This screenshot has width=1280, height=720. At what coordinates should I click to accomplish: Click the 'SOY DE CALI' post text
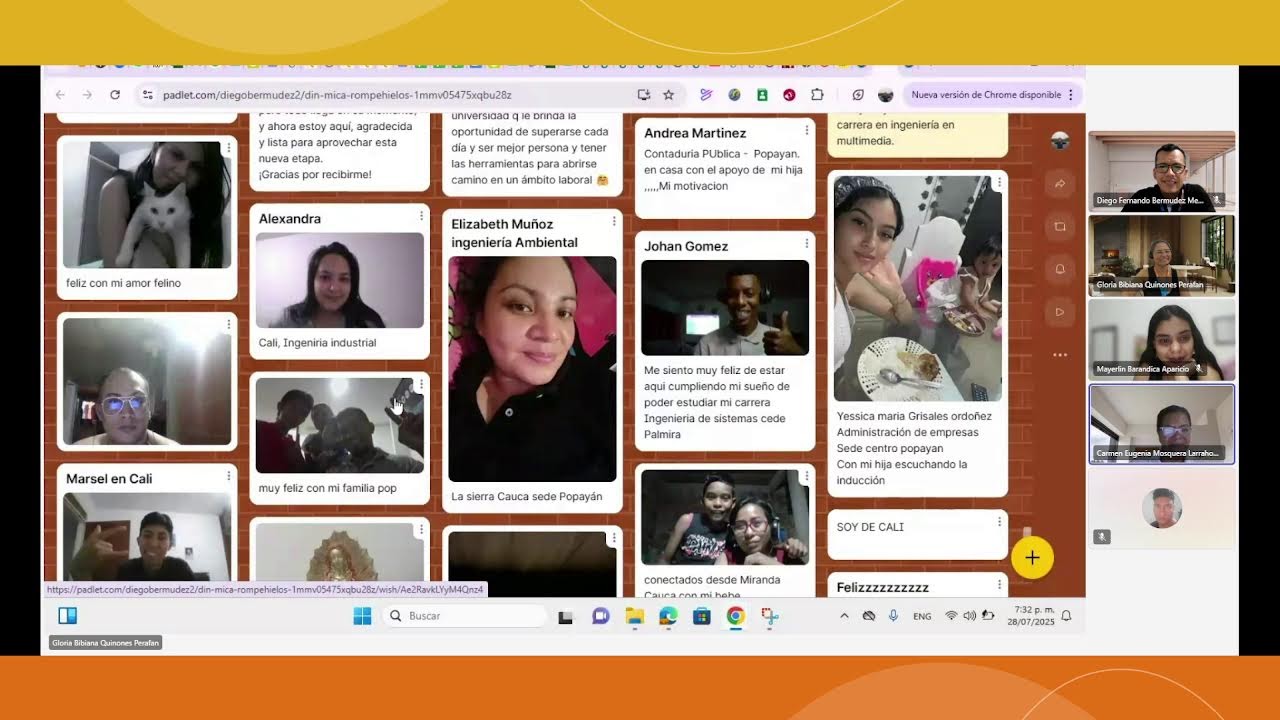(x=870, y=527)
